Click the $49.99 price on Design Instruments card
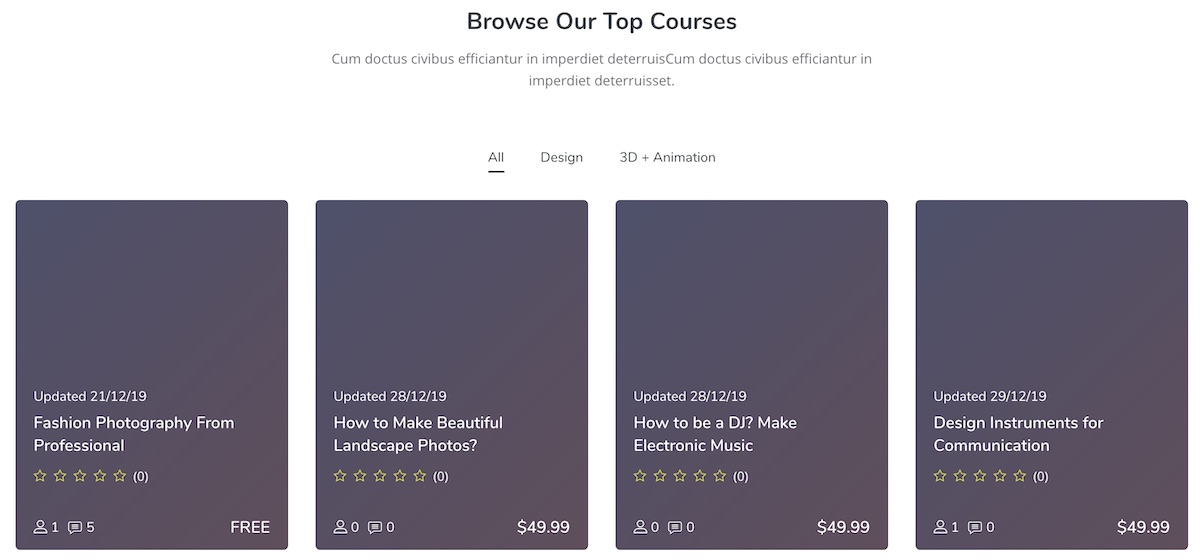The width and height of the screenshot is (1200, 559). (x=1143, y=527)
